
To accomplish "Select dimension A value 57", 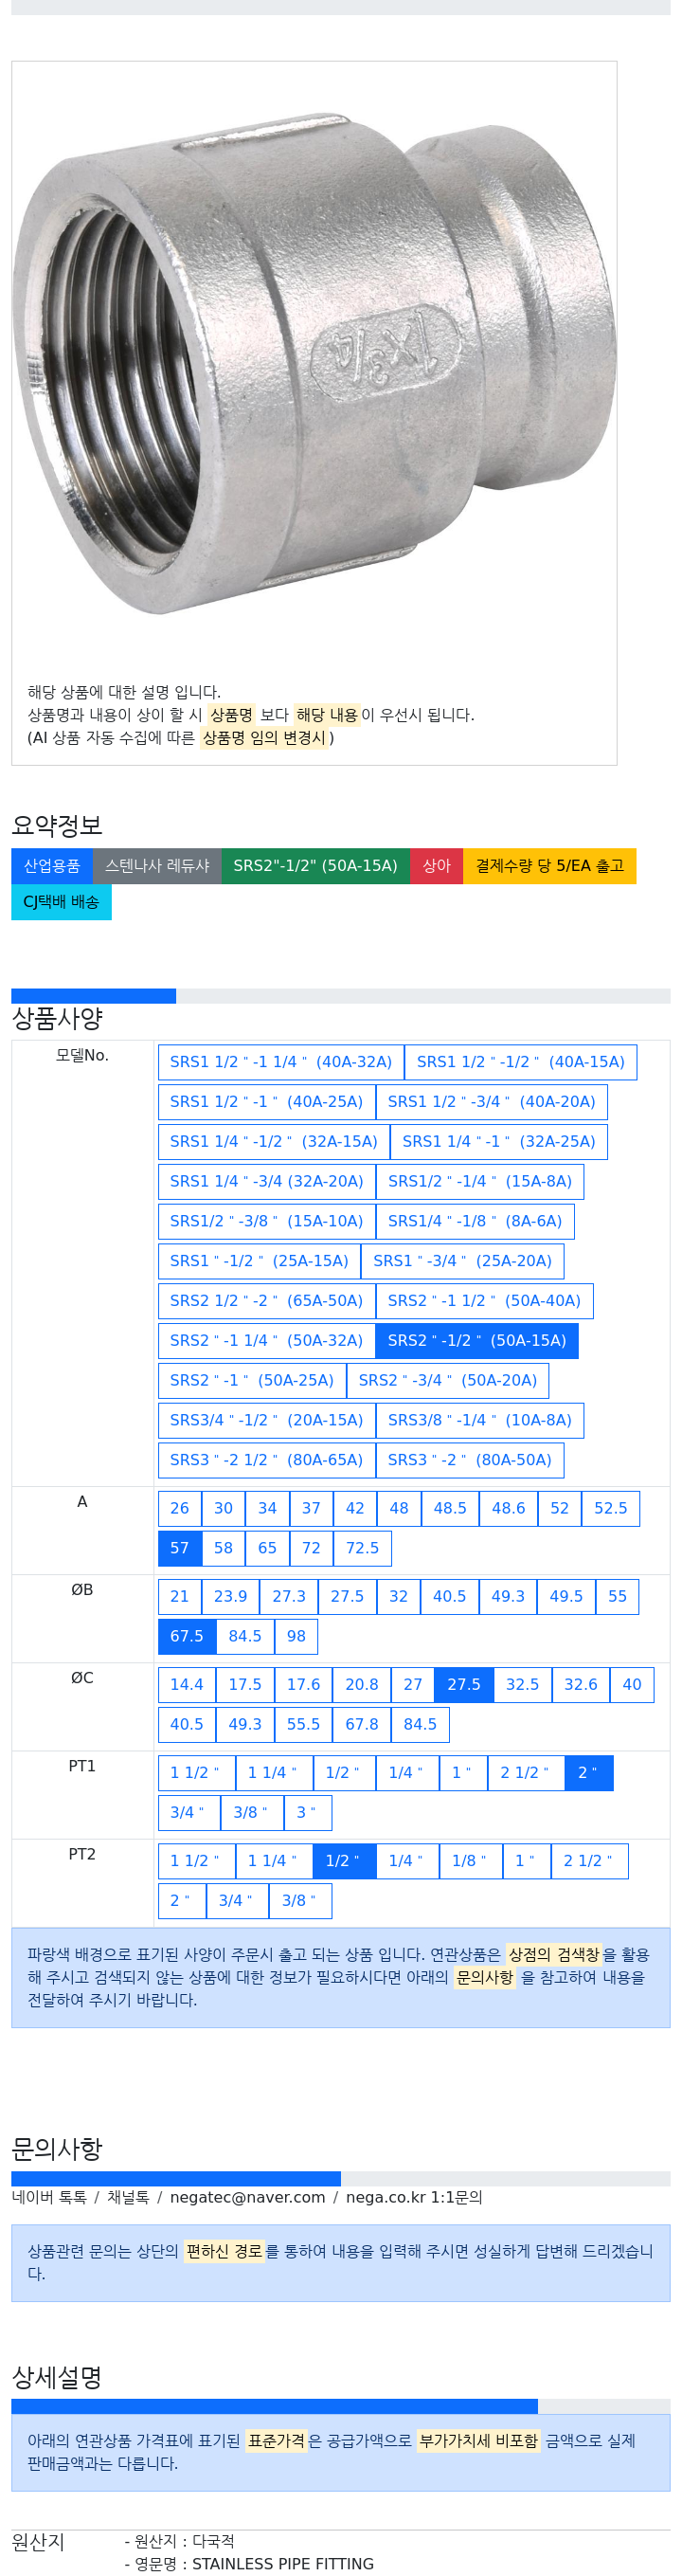I will coord(179,1548).
